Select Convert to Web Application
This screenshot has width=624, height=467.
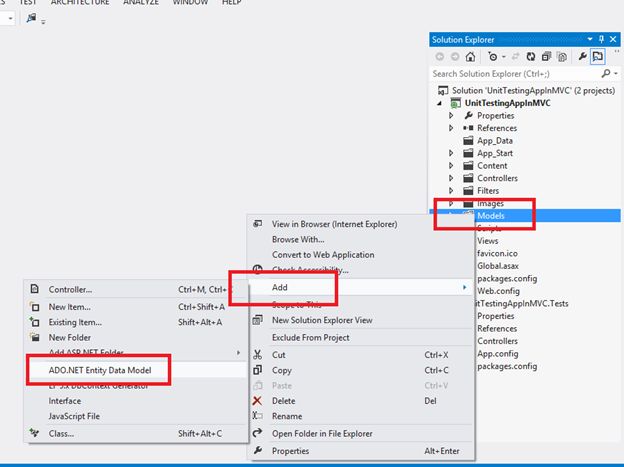coord(323,255)
